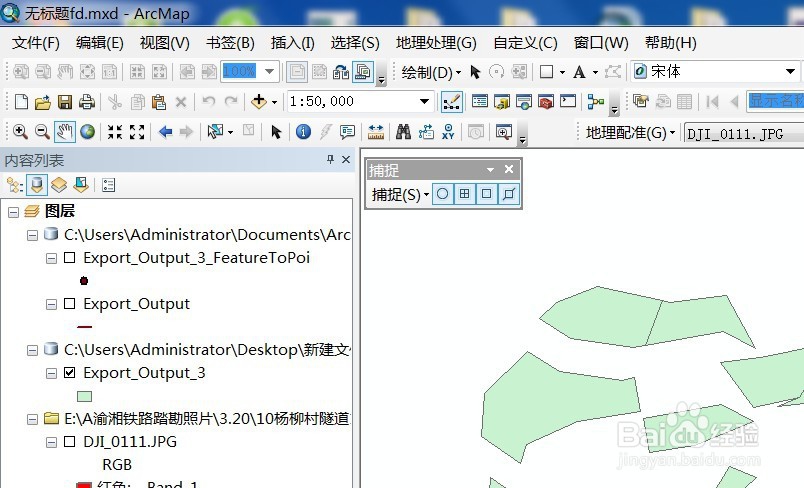804x488 pixels.
Task: Open the 100% zoom dropdown
Action: click(x=269, y=71)
